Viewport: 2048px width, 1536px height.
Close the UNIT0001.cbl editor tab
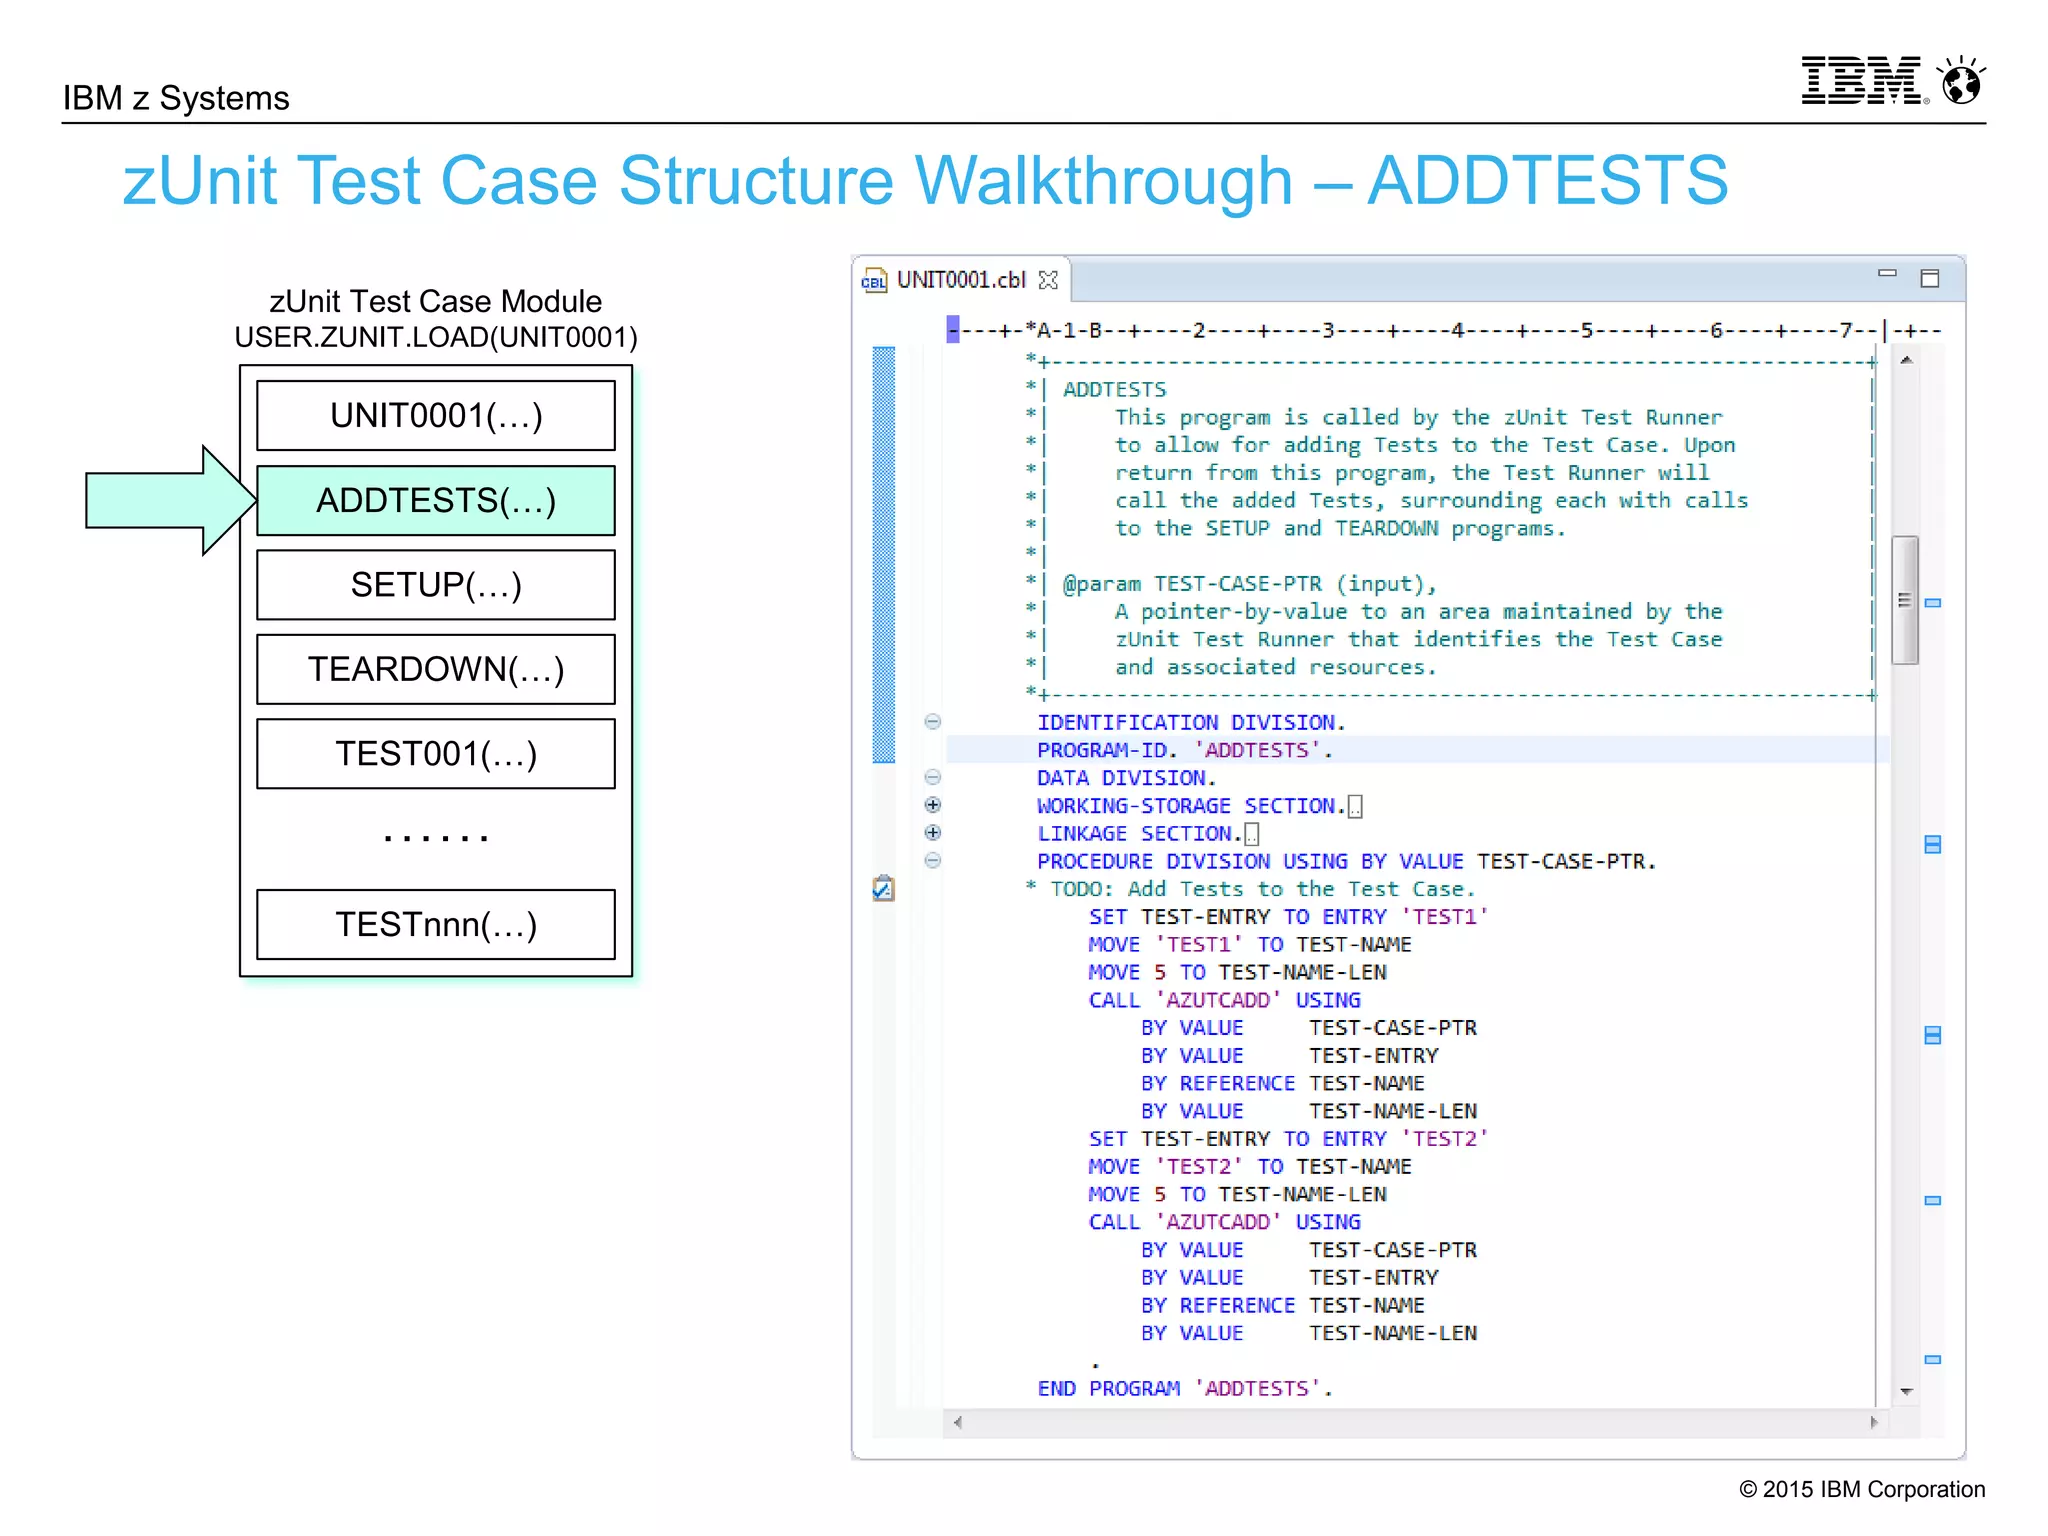(1048, 280)
